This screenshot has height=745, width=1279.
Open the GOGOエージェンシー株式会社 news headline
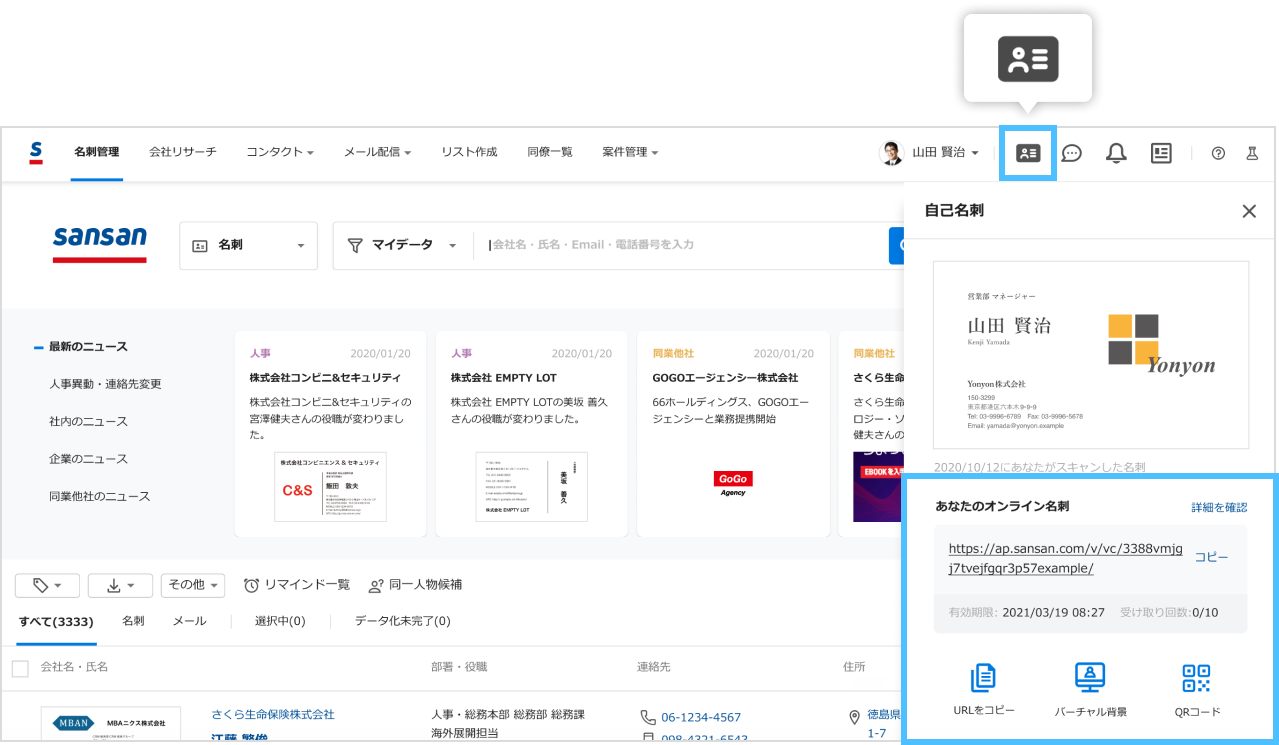[725, 378]
